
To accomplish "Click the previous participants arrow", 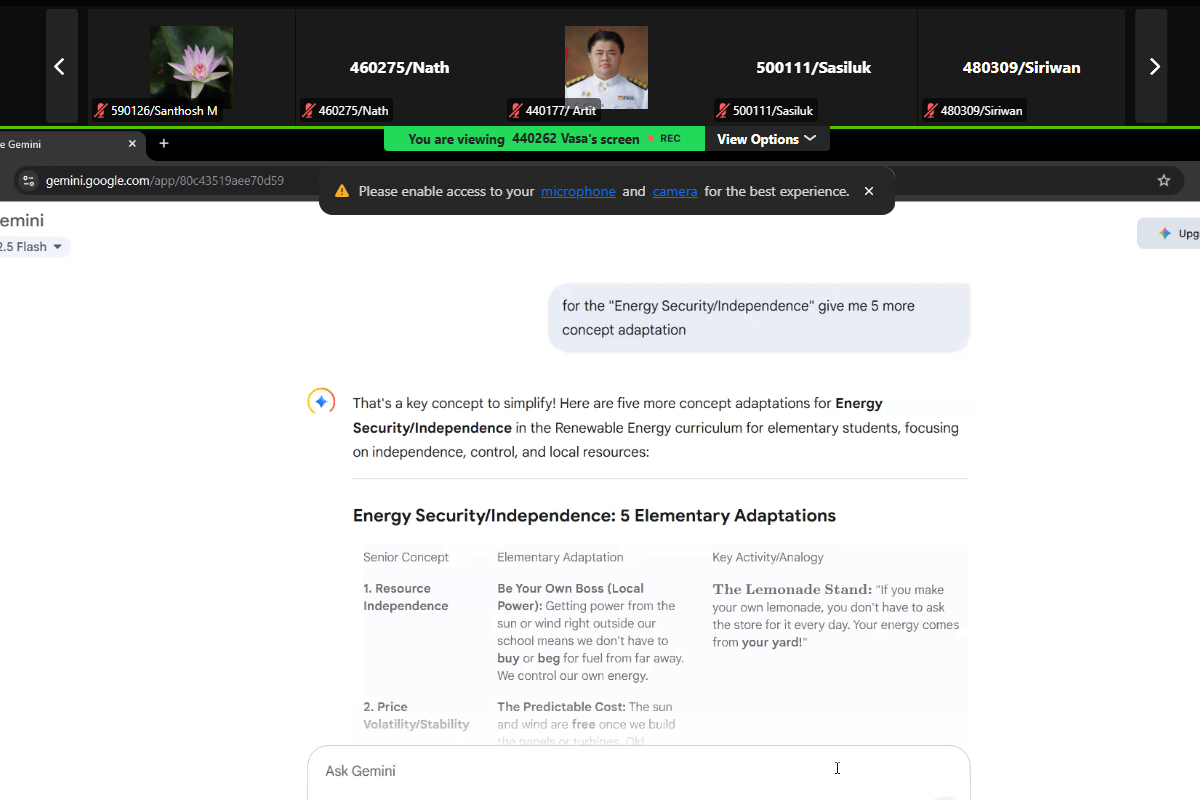I will [x=60, y=67].
